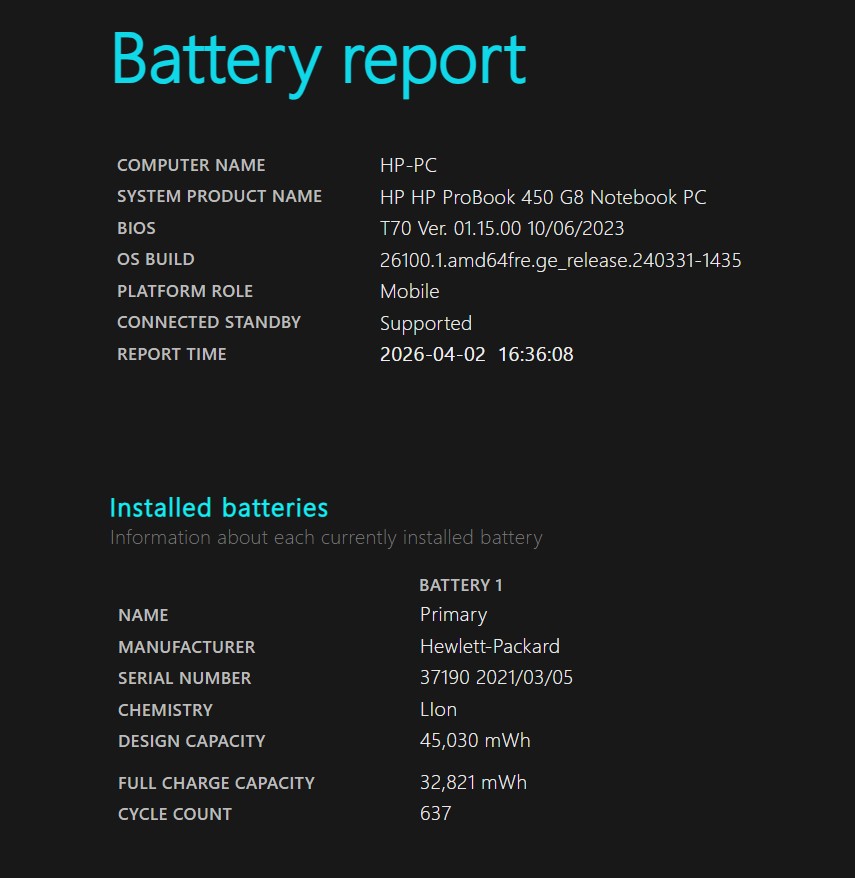The width and height of the screenshot is (855, 878).
Task: Click the HP-PC computer name value
Action: click(x=408, y=166)
